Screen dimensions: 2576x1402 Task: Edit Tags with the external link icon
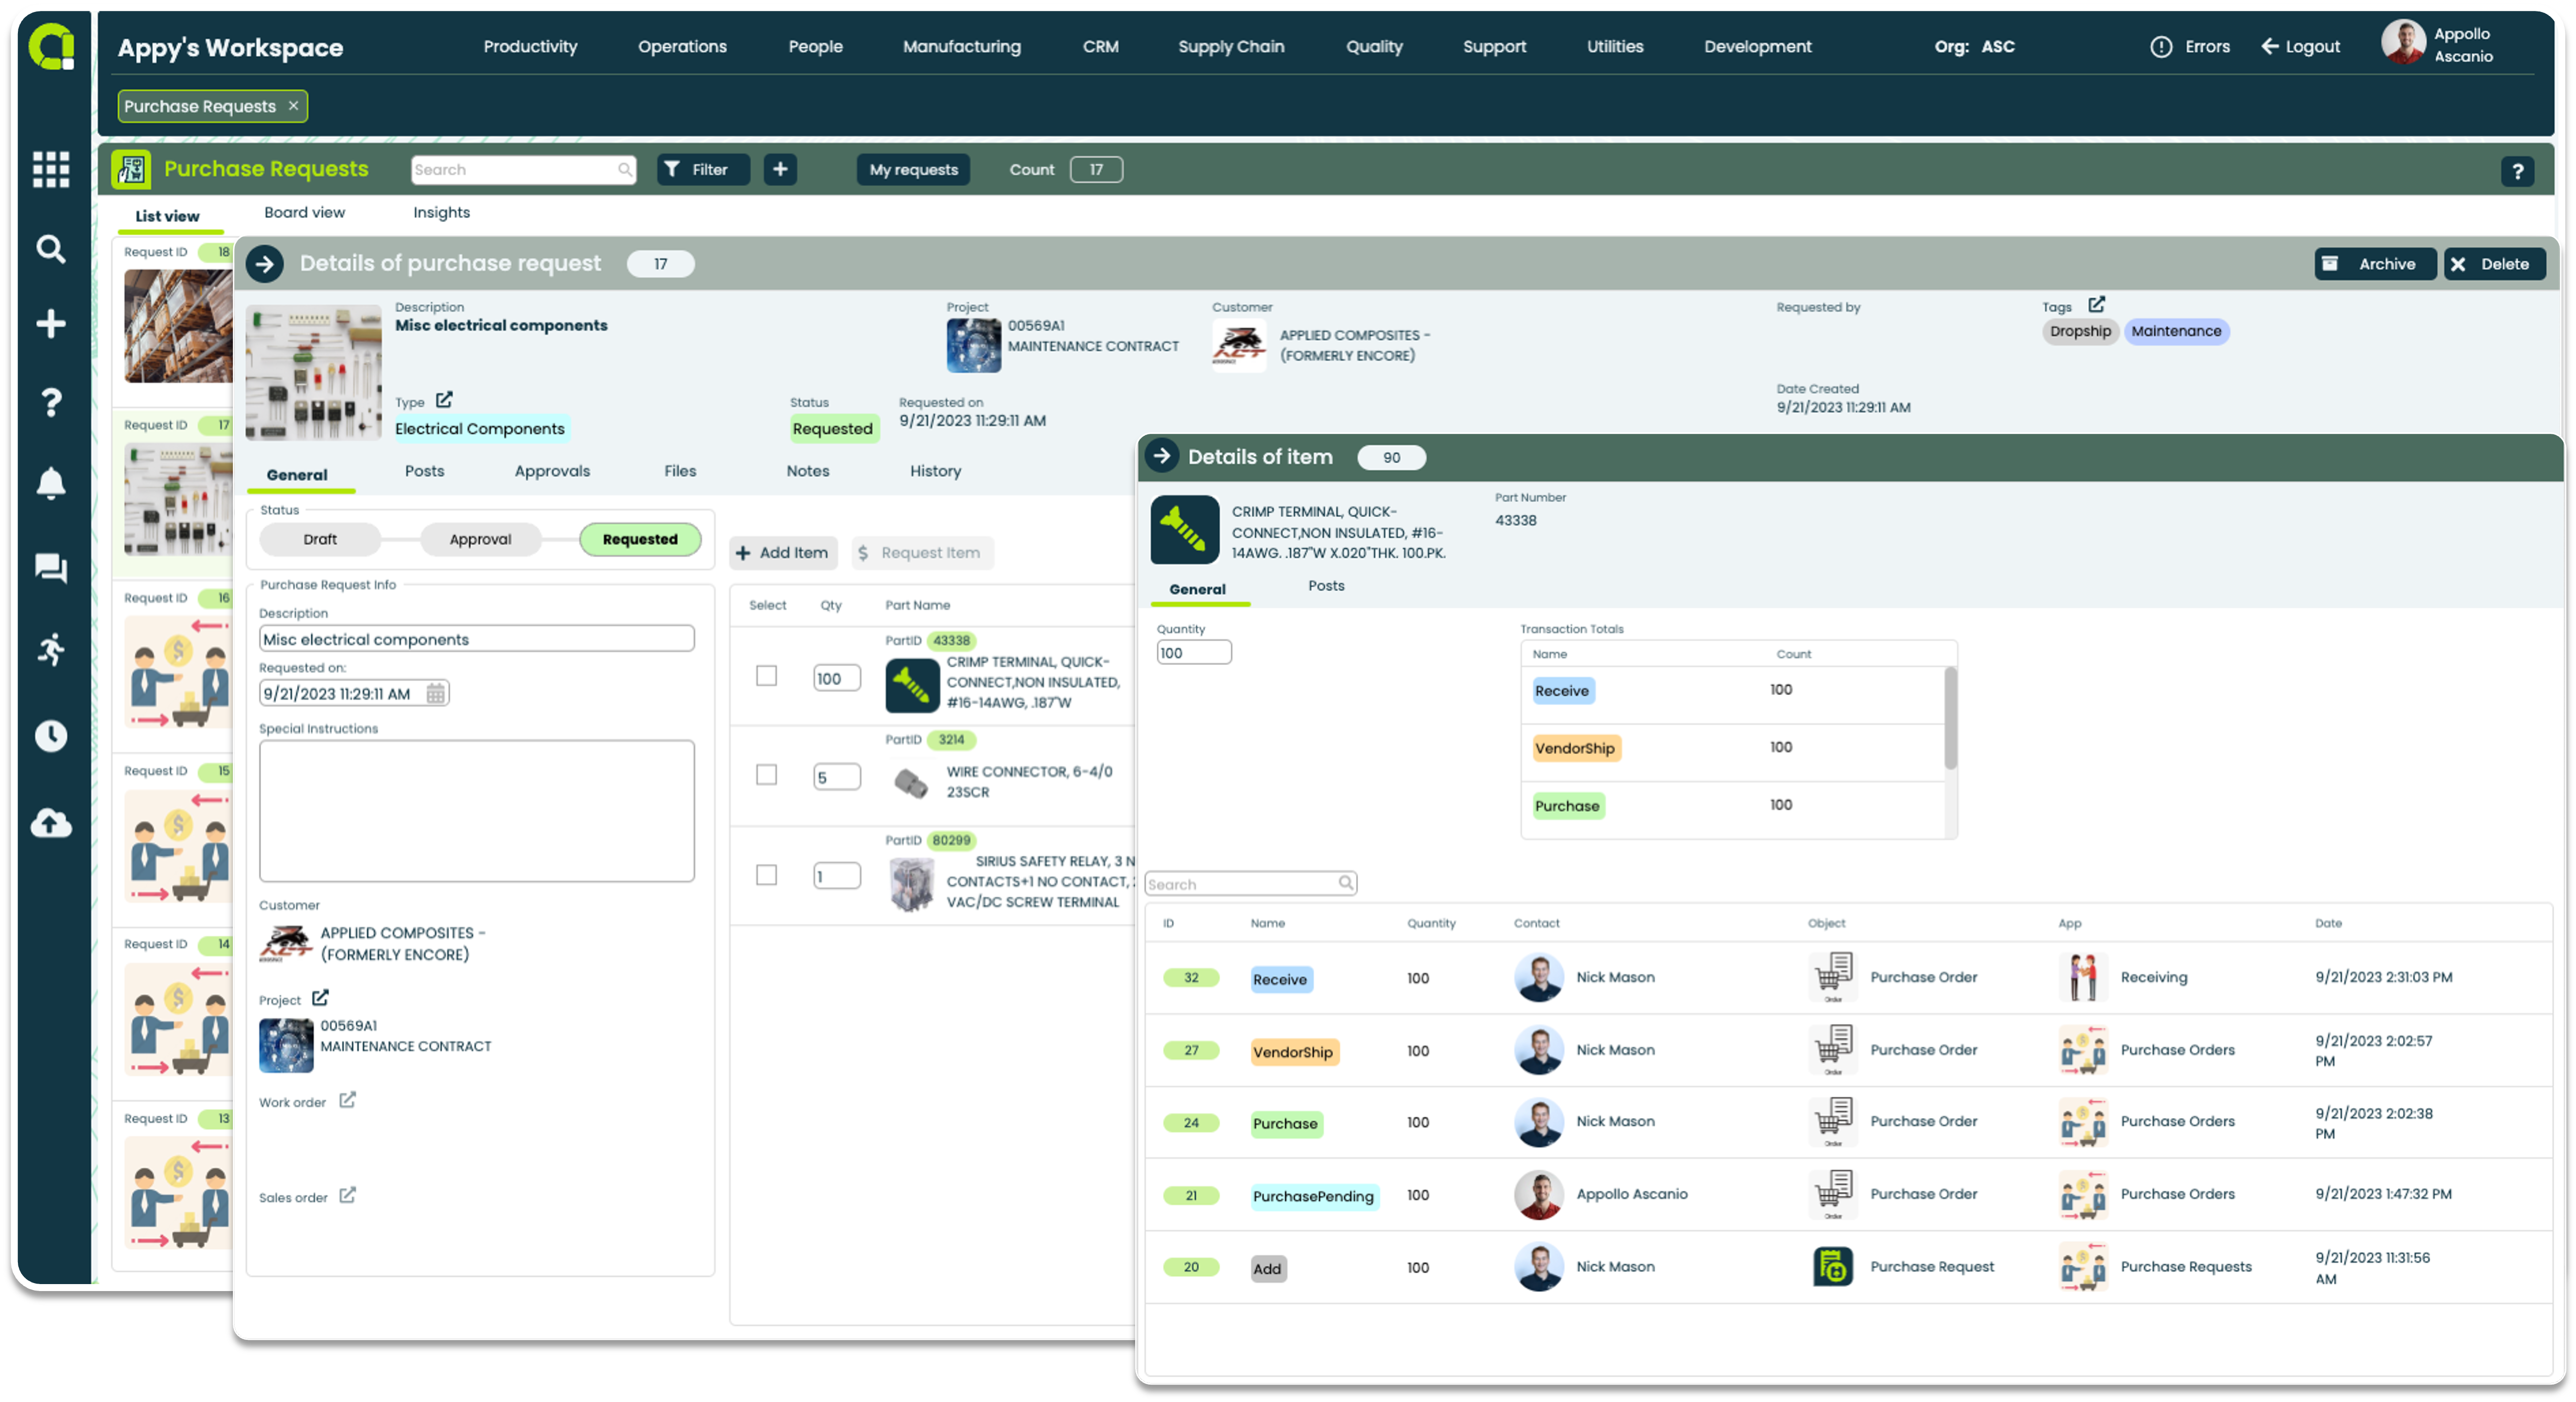[2096, 305]
